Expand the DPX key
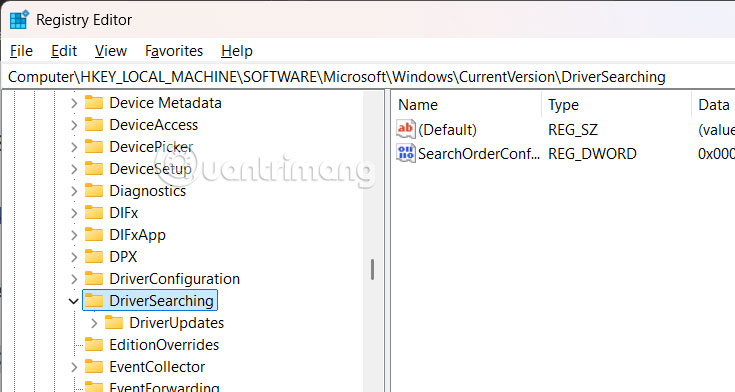 tap(74, 257)
